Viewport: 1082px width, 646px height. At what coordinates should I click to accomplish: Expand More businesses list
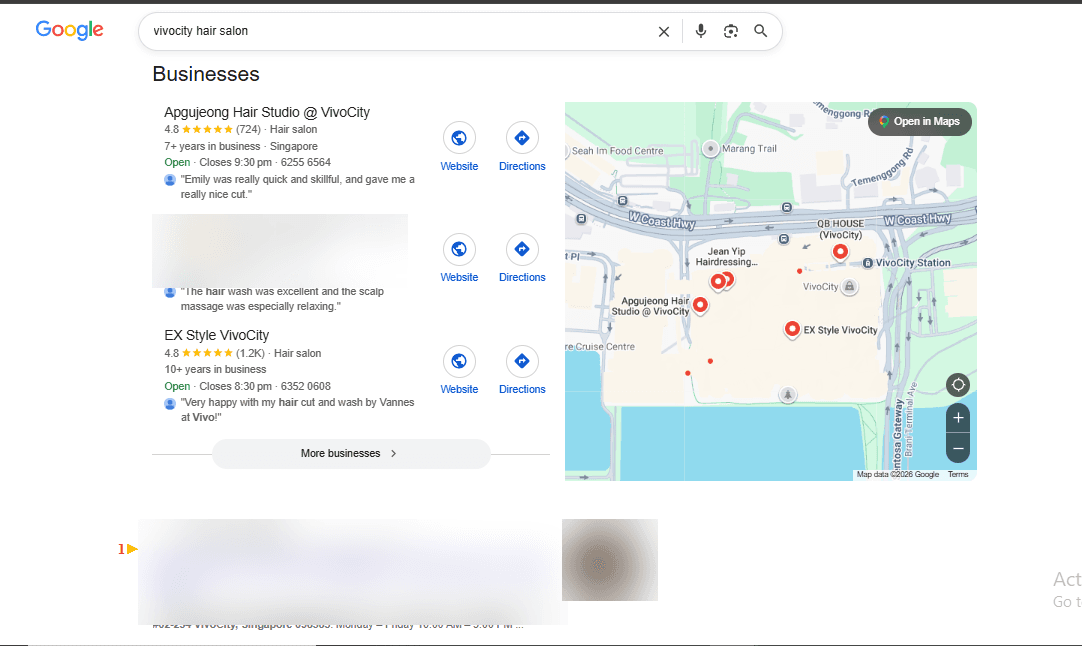pyautogui.click(x=351, y=453)
